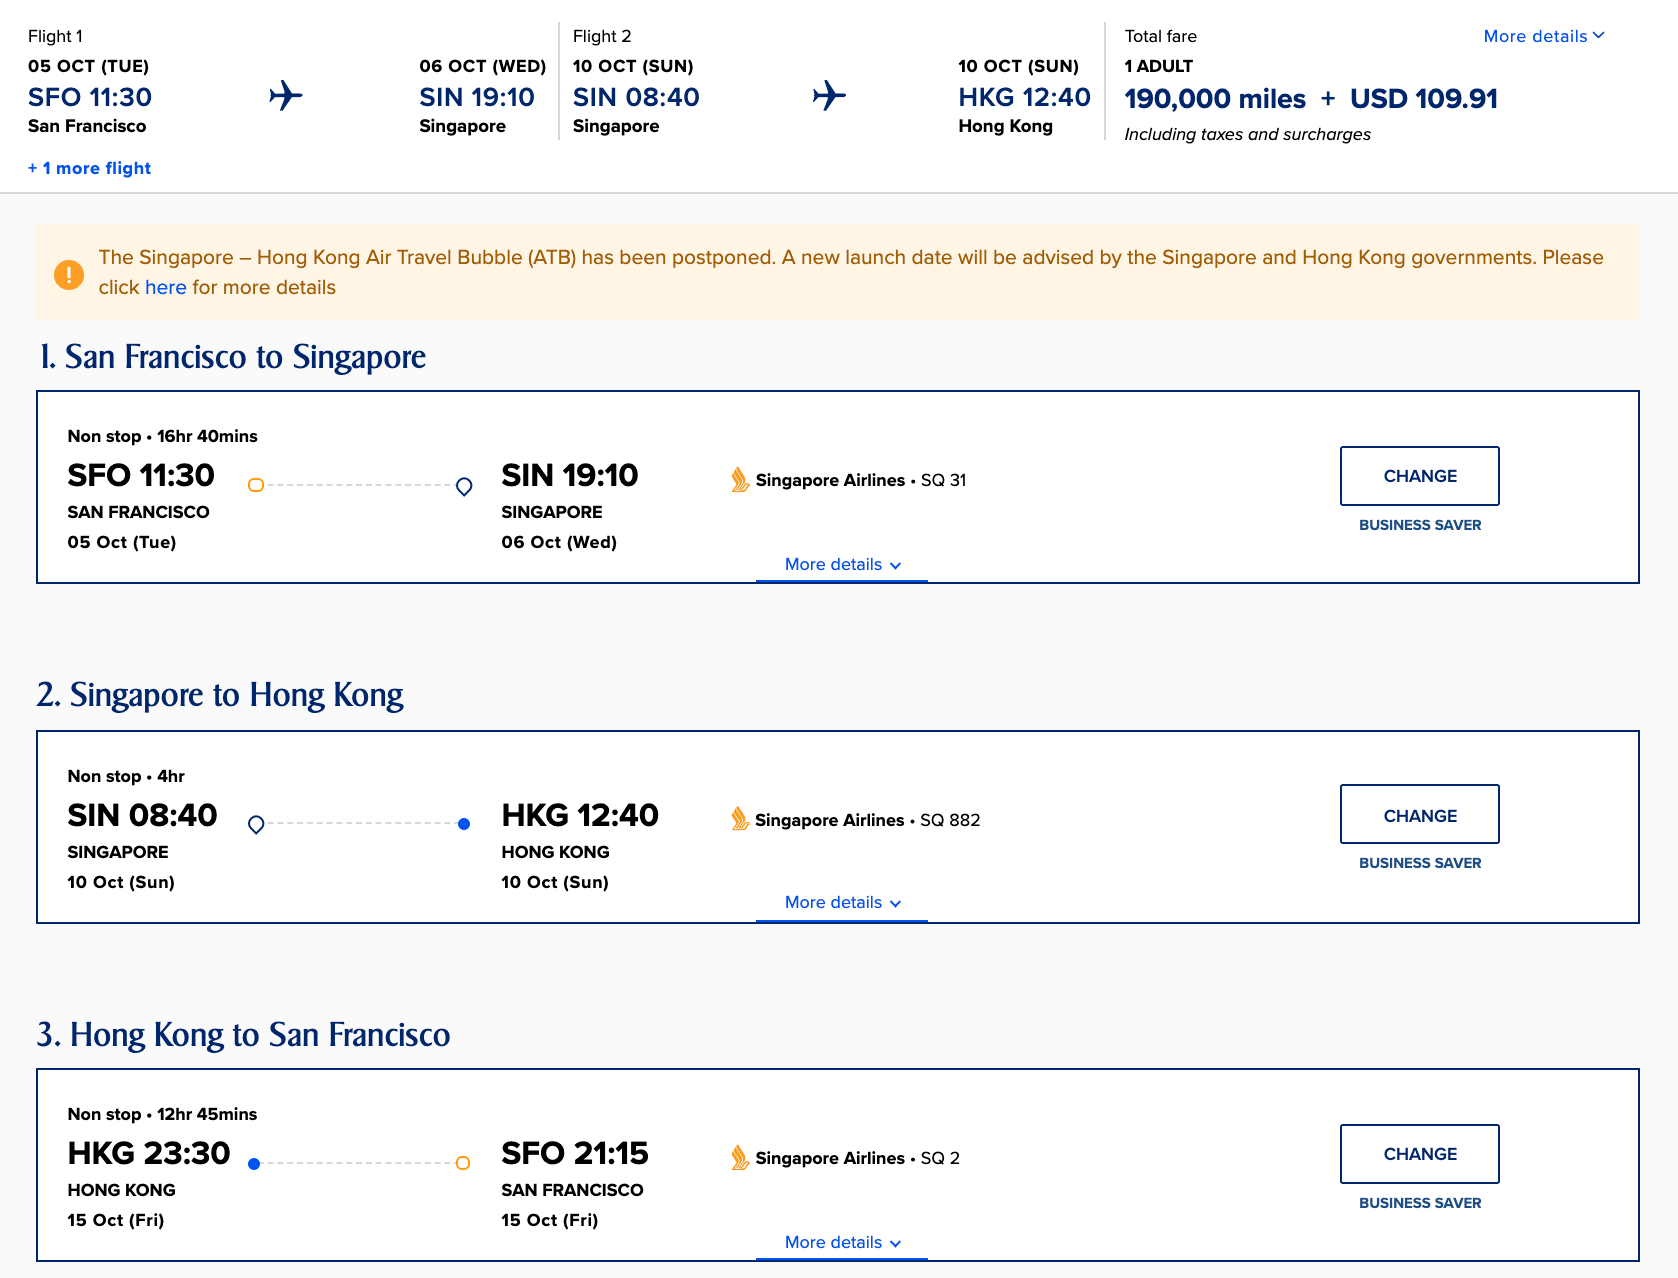This screenshot has width=1678, height=1278.
Task: Click the Singapore Airlines logo next to SQ 2
Action: point(740,1158)
